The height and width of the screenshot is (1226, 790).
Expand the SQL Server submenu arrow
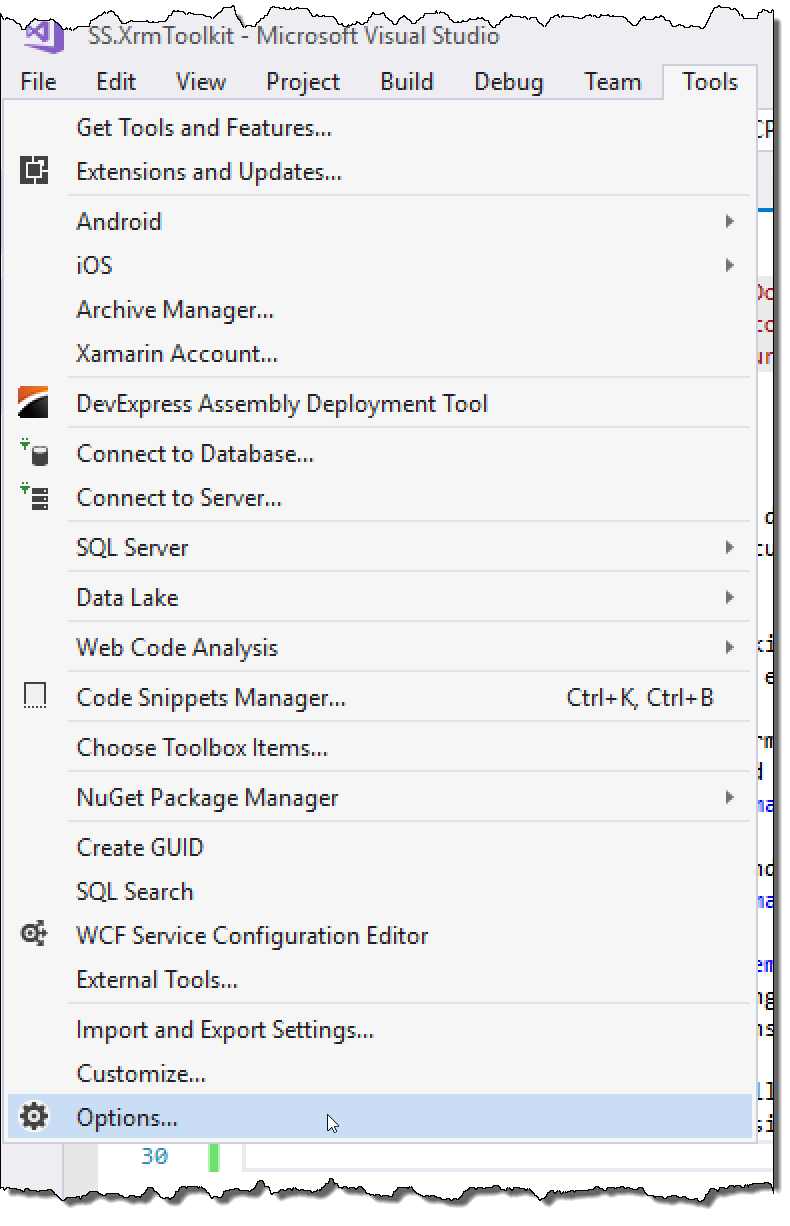[x=730, y=547]
